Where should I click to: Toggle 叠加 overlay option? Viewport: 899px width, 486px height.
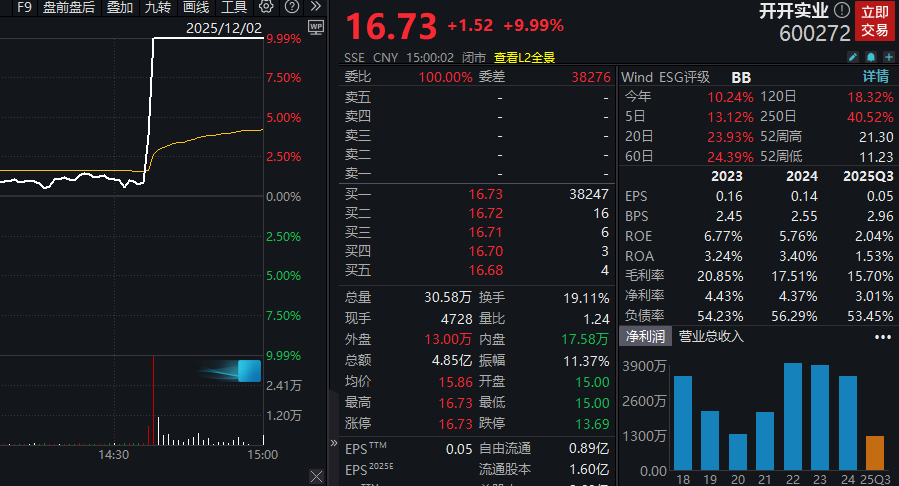[120, 8]
